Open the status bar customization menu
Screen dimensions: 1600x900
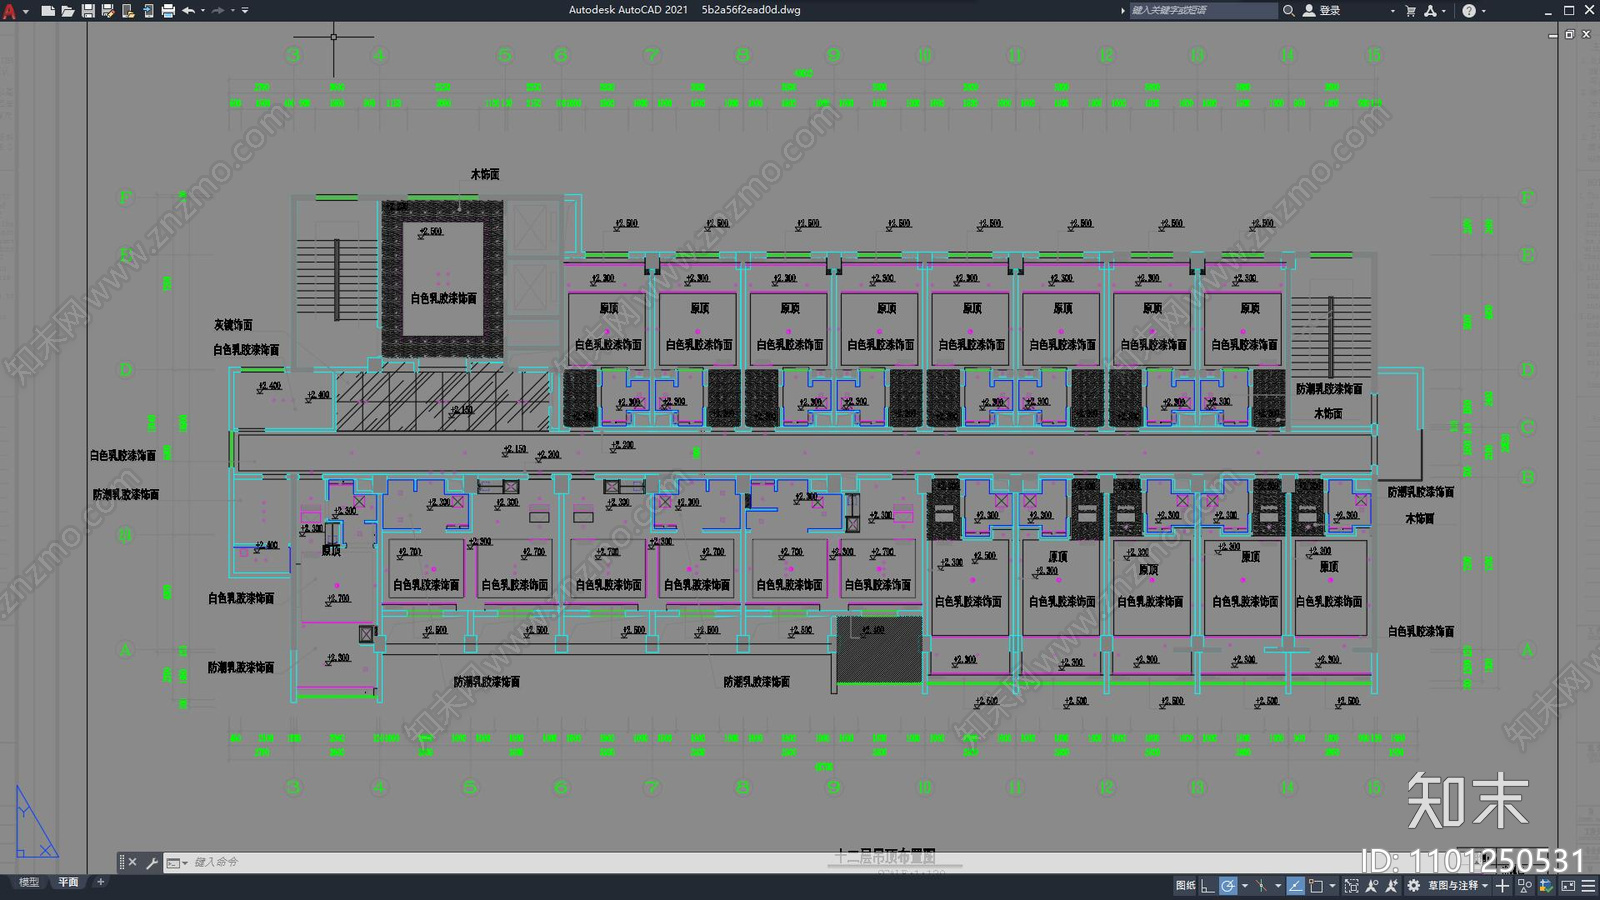click(x=1588, y=886)
